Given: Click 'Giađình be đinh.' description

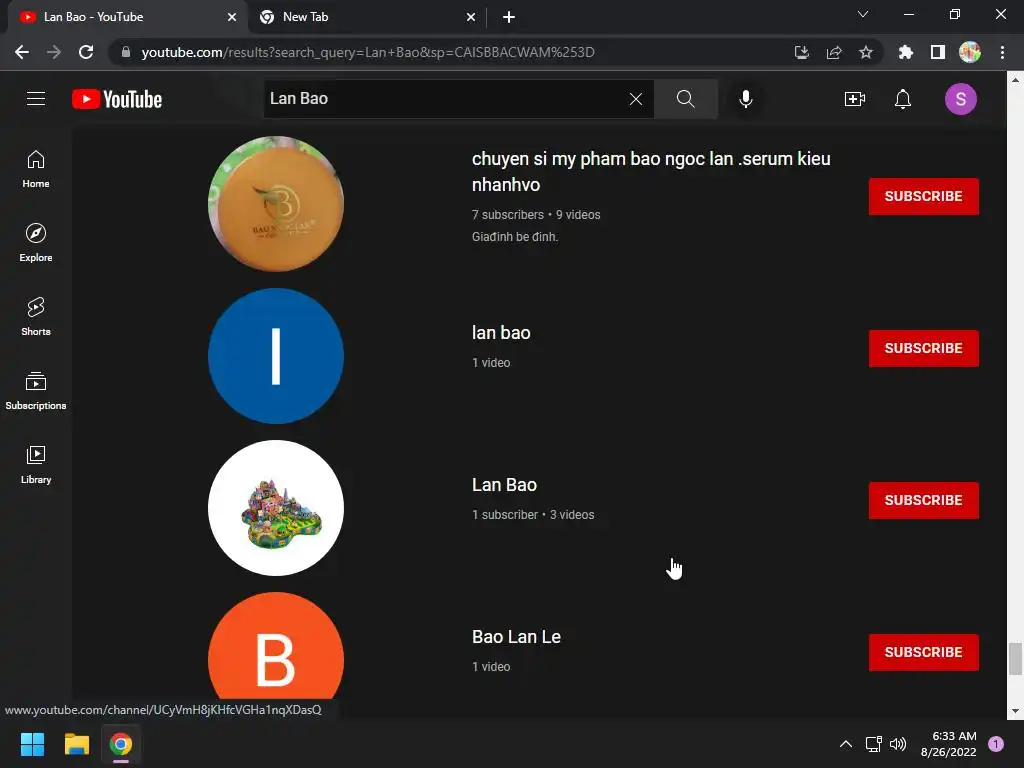Looking at the screenshot, I should click(x=515, y=237).
